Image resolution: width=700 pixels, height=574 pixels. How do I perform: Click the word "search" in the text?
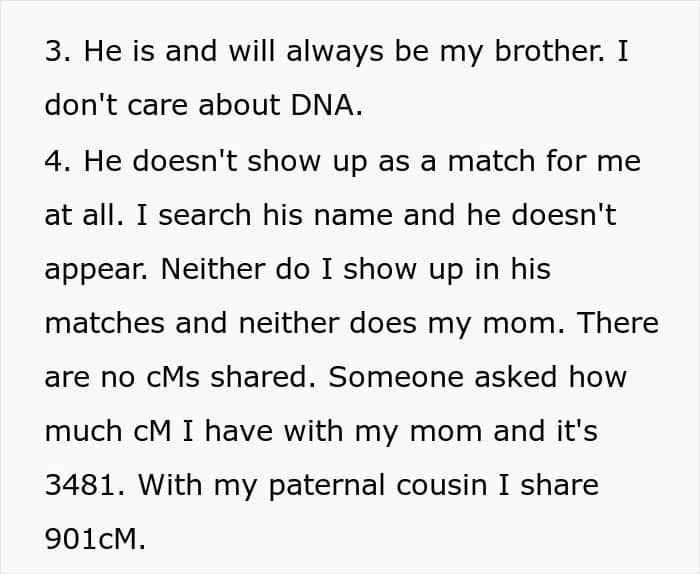point(204,215)
